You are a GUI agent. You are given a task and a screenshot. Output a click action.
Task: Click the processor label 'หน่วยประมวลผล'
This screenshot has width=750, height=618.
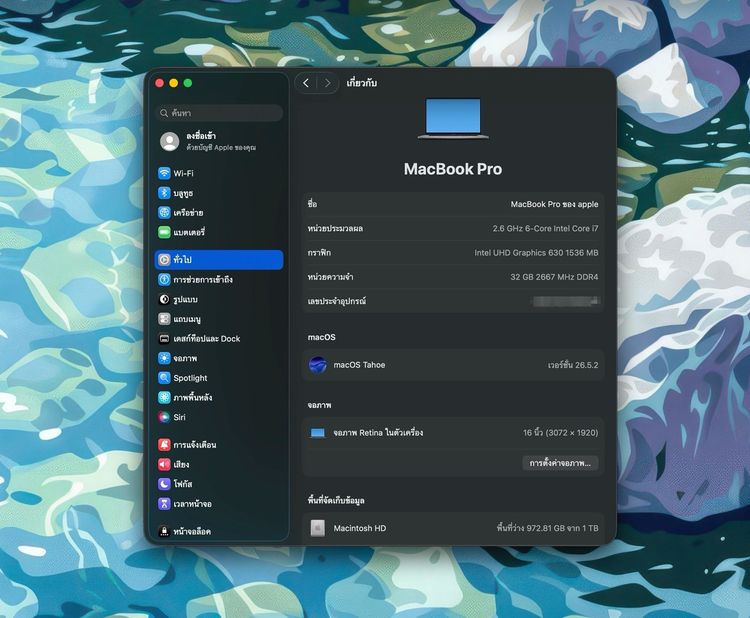[335, 229]
